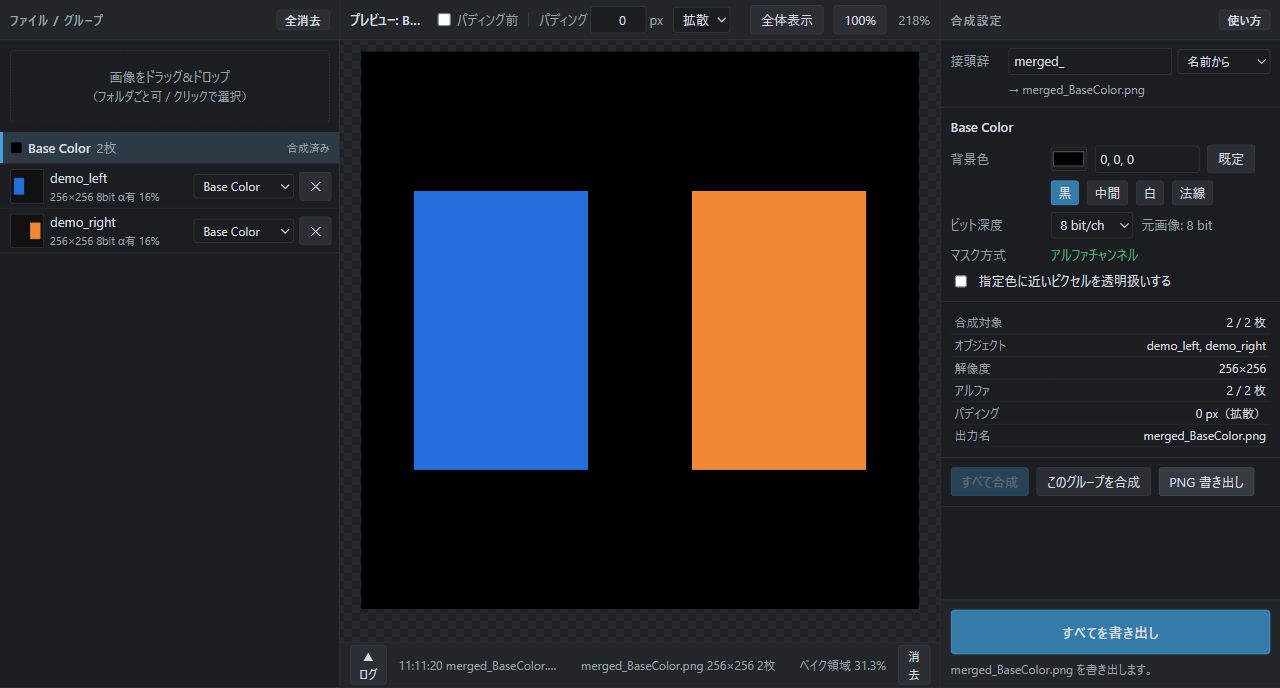Select the 黒 background preset

coord(1064,193)
